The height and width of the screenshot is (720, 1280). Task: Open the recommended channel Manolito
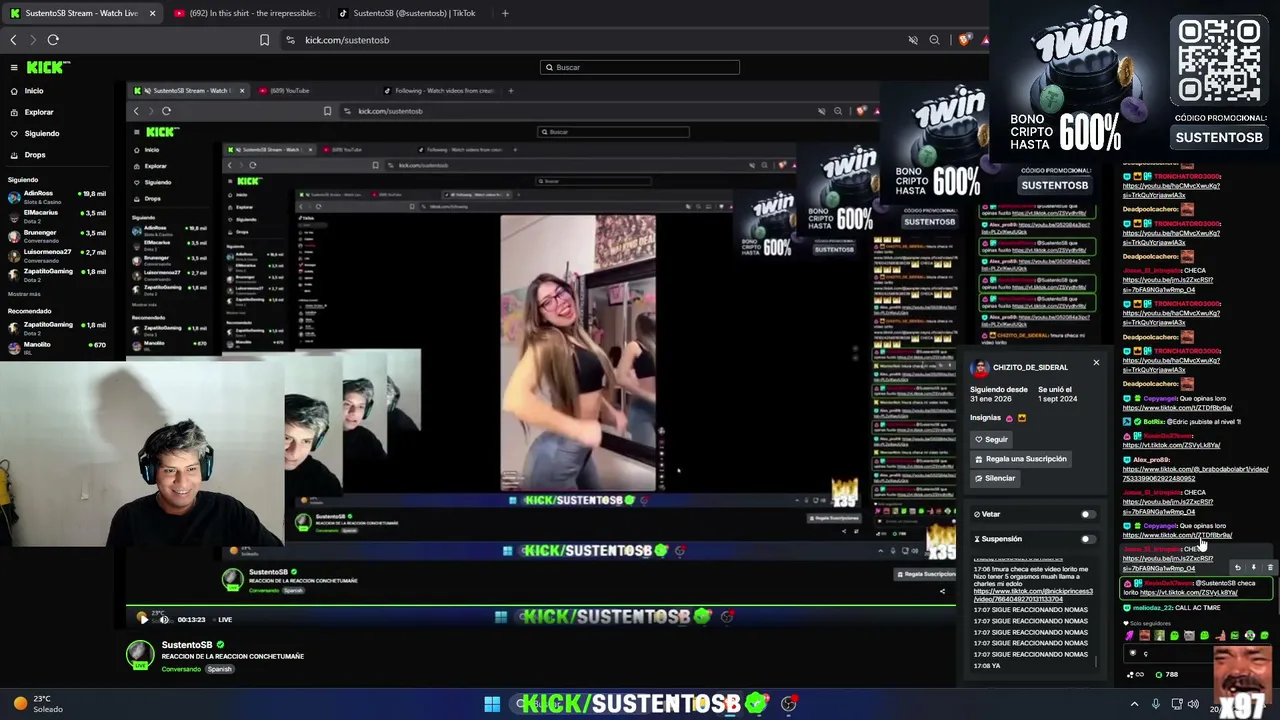click(57, 348)
